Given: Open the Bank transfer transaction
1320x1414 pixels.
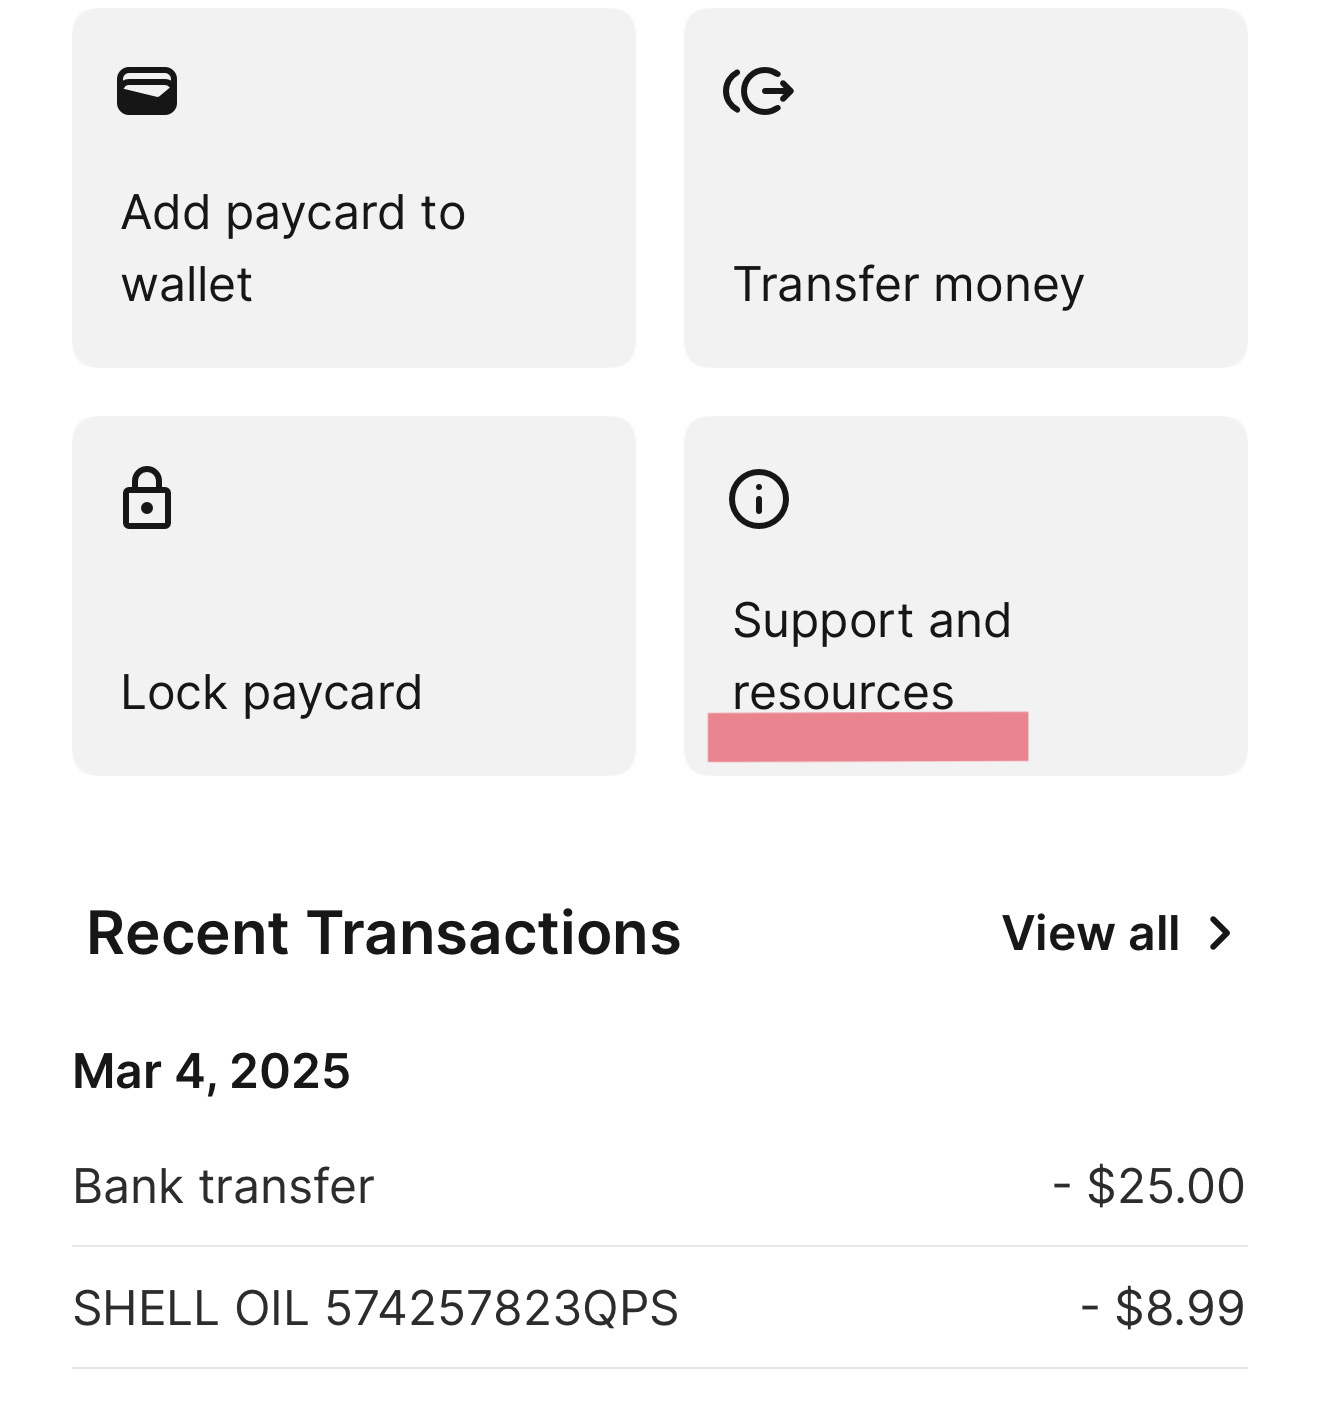Looking at the screenshot, I should pyautogui.click(x=224, y=1186).
